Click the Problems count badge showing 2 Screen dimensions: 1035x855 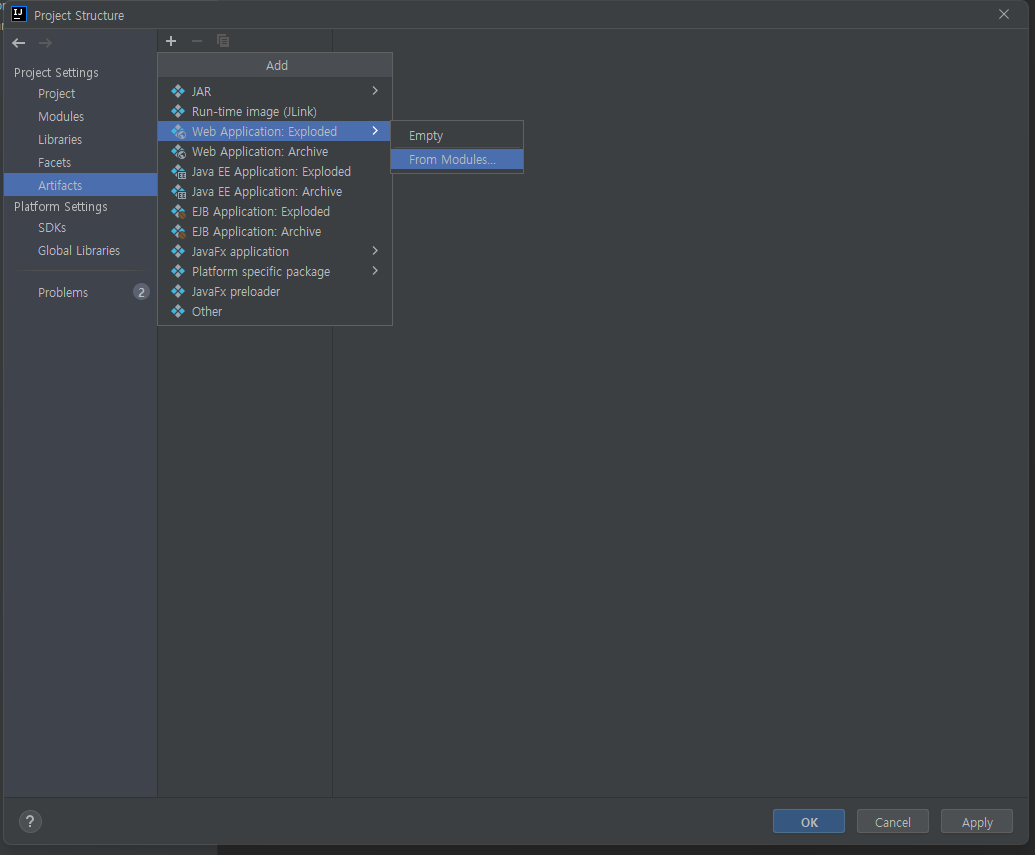click(141, 292)
